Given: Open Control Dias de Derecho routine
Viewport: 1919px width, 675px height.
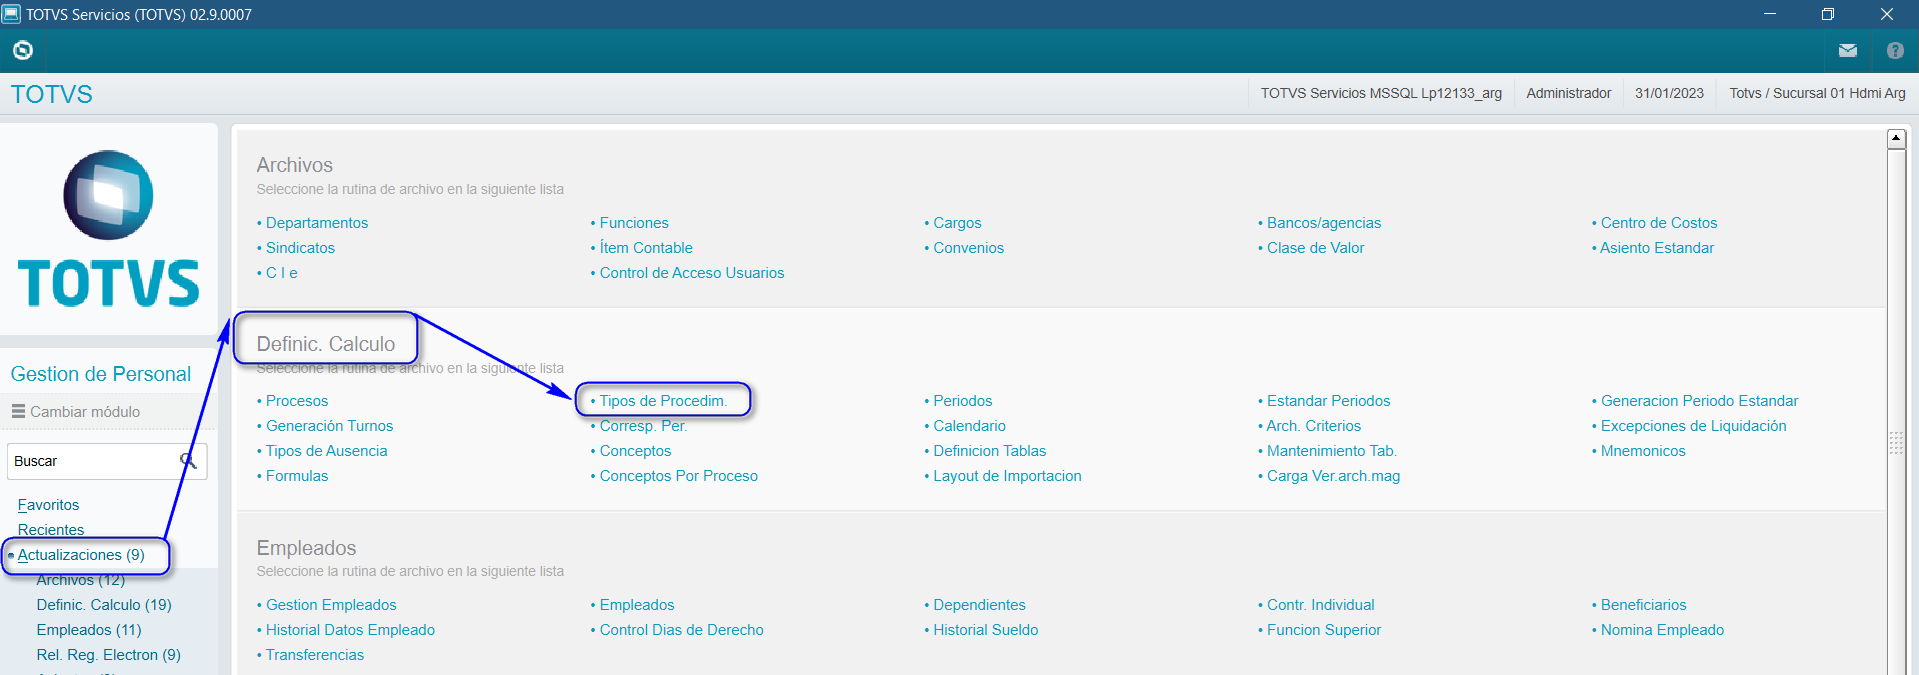Looking at the screenshot, I should click(681, 630).
